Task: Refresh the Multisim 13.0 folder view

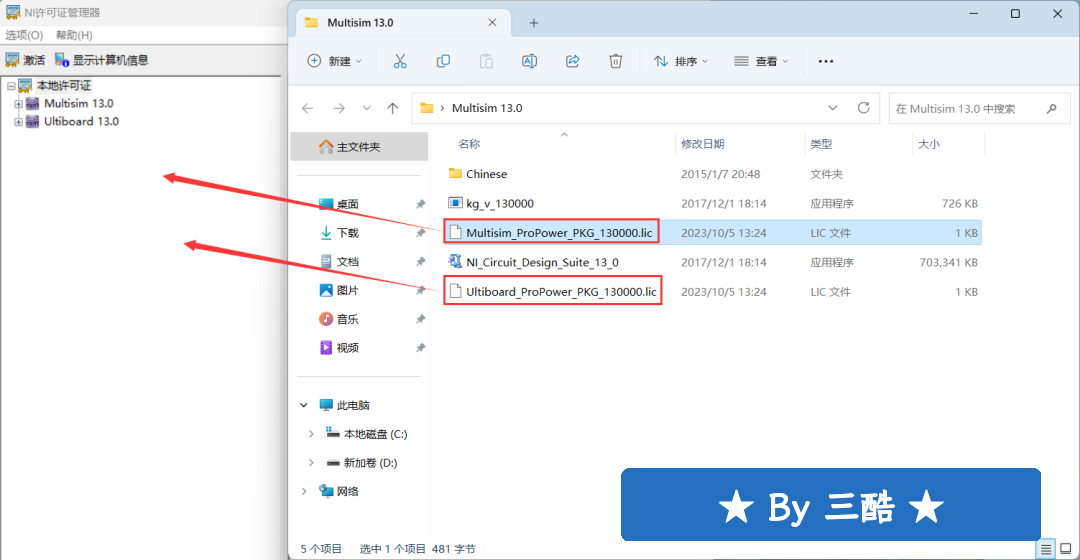Action: pyautogui.click(x=863, y=108)
